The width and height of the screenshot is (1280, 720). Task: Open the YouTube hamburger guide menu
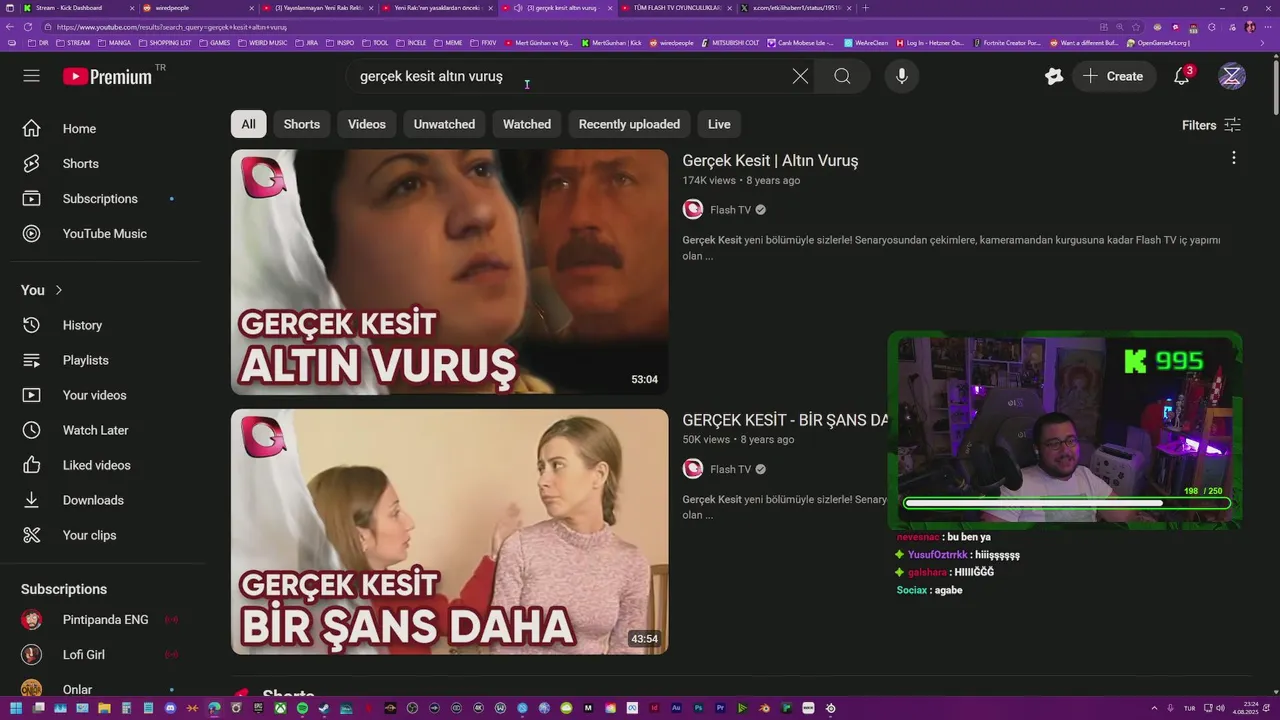(32, 76)
